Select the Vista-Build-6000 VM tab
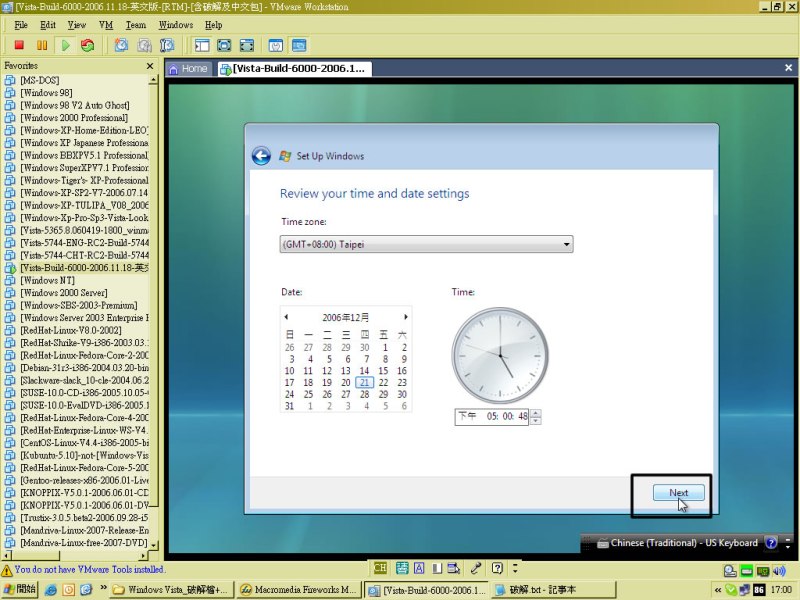Image resolution: width=800 pixels, height=600 pixels. pos(293,68)
